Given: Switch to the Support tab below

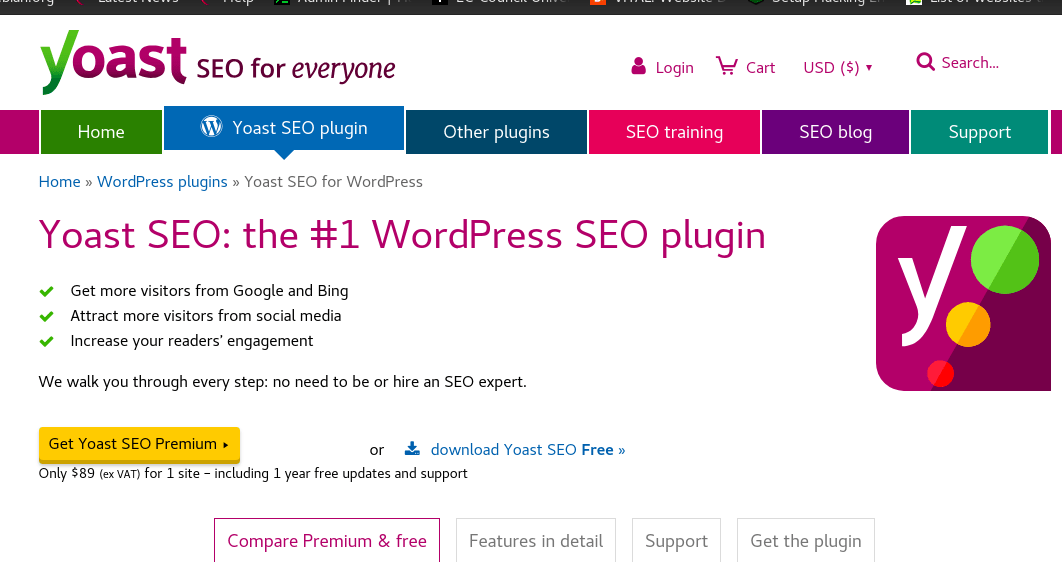Looking at the screenshot, I should (x=676, y=540).
